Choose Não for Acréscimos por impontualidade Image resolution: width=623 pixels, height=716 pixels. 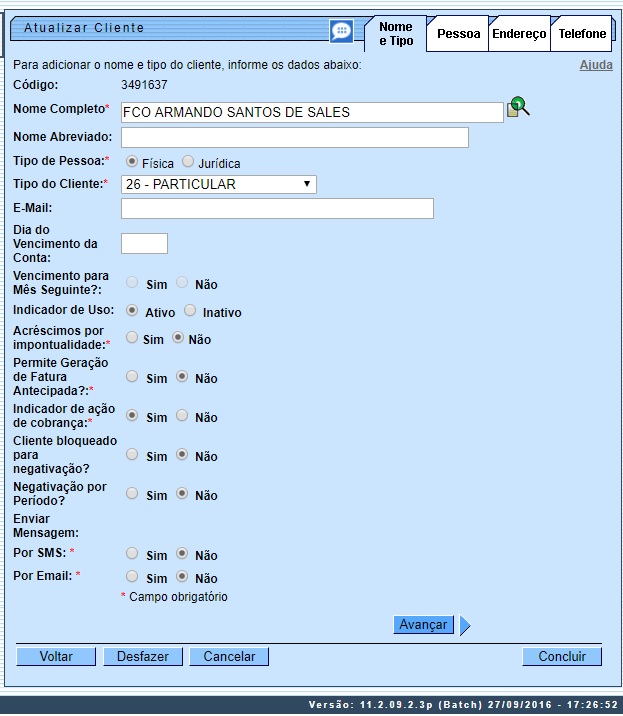(x=178, y=337)
